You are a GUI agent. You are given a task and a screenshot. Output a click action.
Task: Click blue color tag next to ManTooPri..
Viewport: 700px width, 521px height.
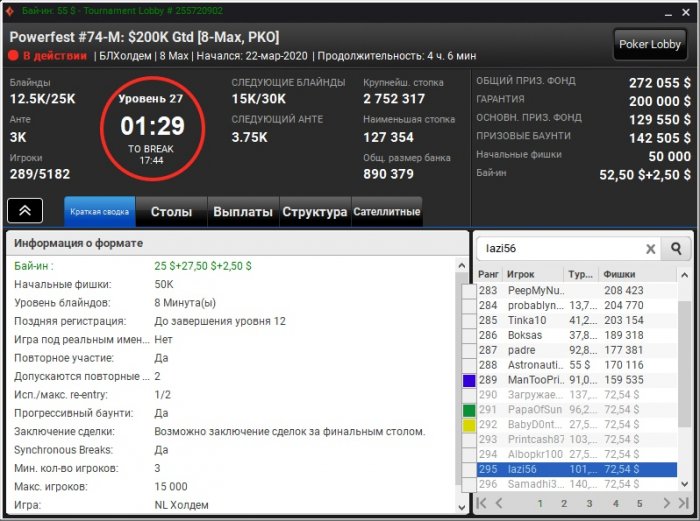point(469,380)
